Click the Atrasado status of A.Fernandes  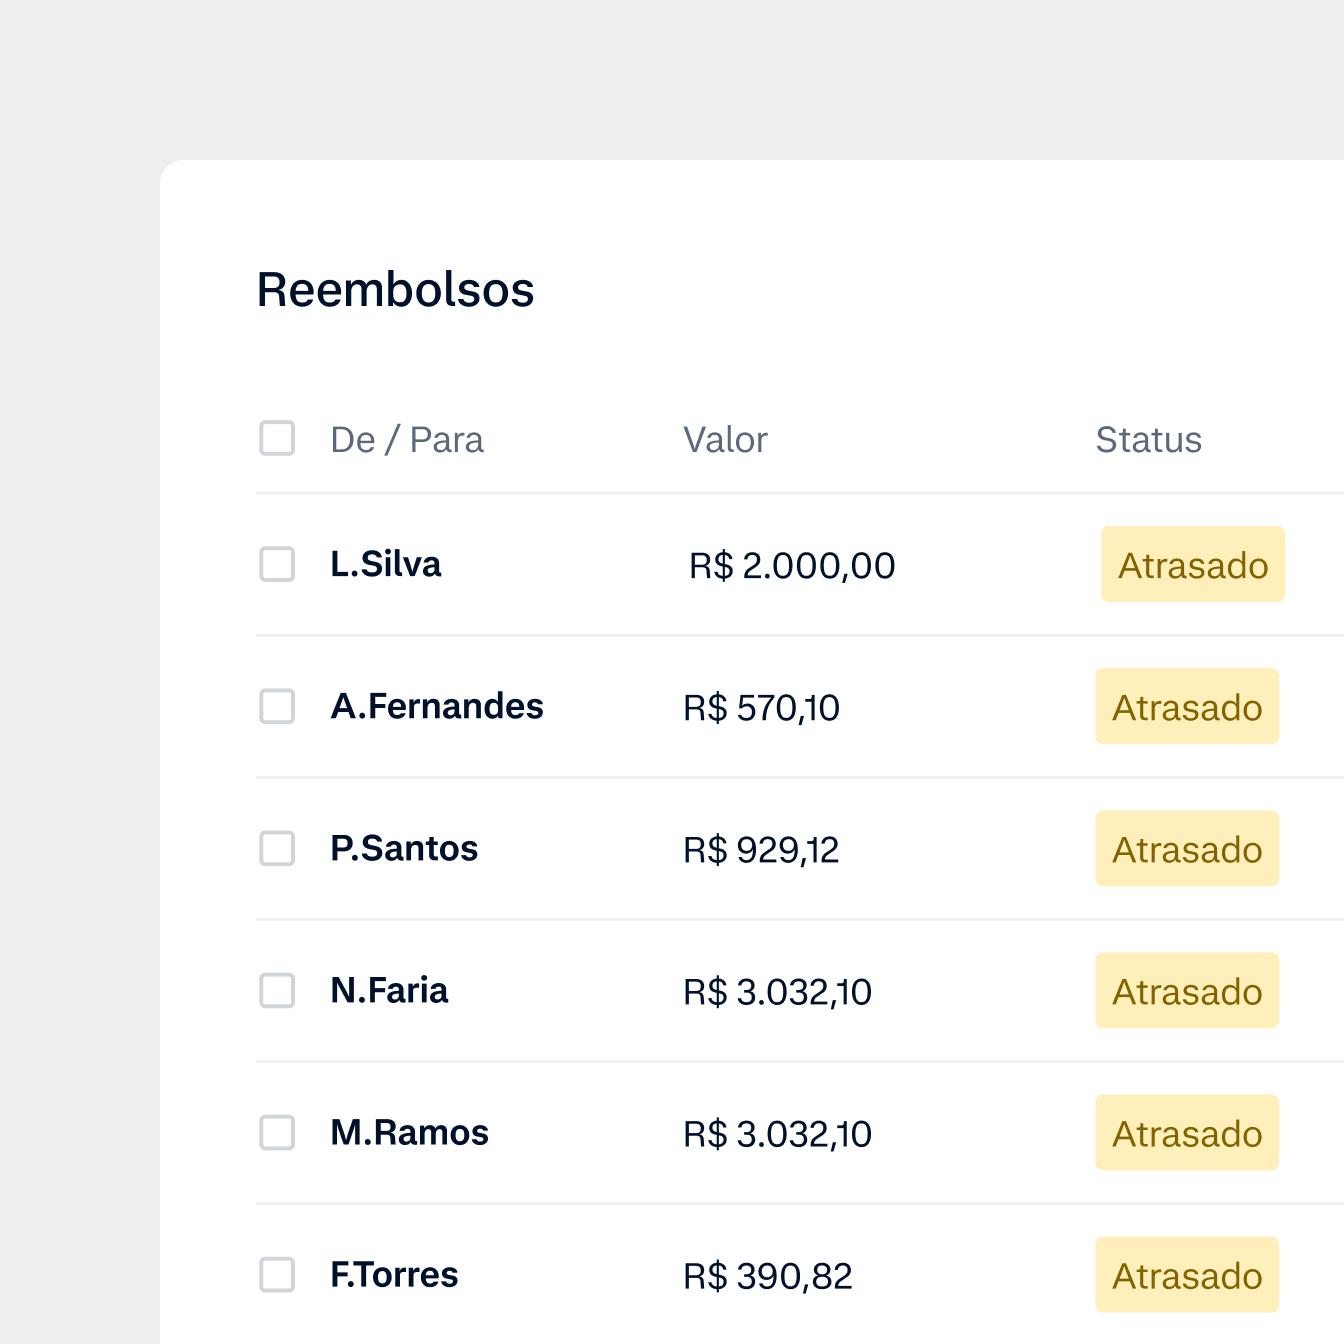[x=1187, y=707]
